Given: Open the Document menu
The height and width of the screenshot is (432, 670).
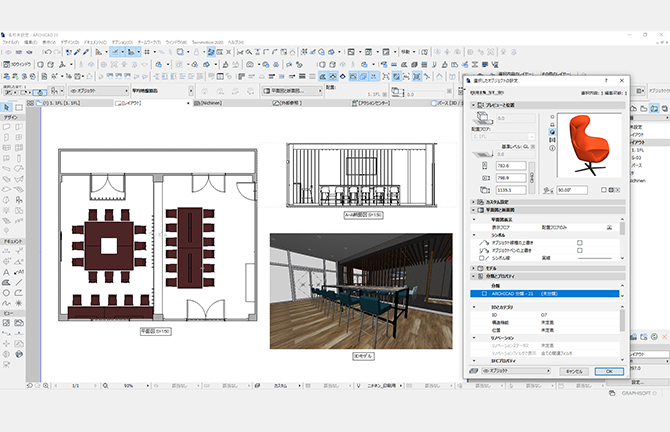Looking at the screenshot, I should [x=95, y=42].
